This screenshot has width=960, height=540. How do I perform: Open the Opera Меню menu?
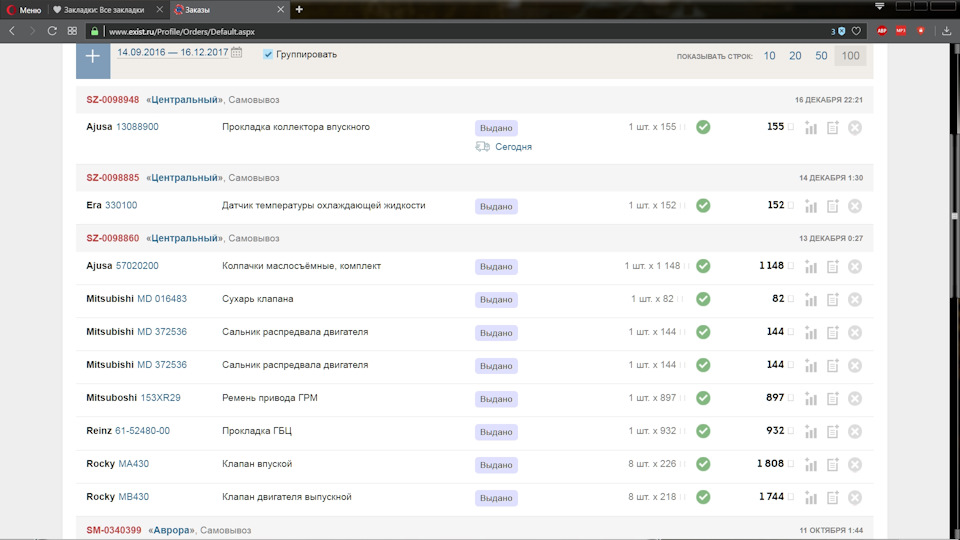point(24,9)
